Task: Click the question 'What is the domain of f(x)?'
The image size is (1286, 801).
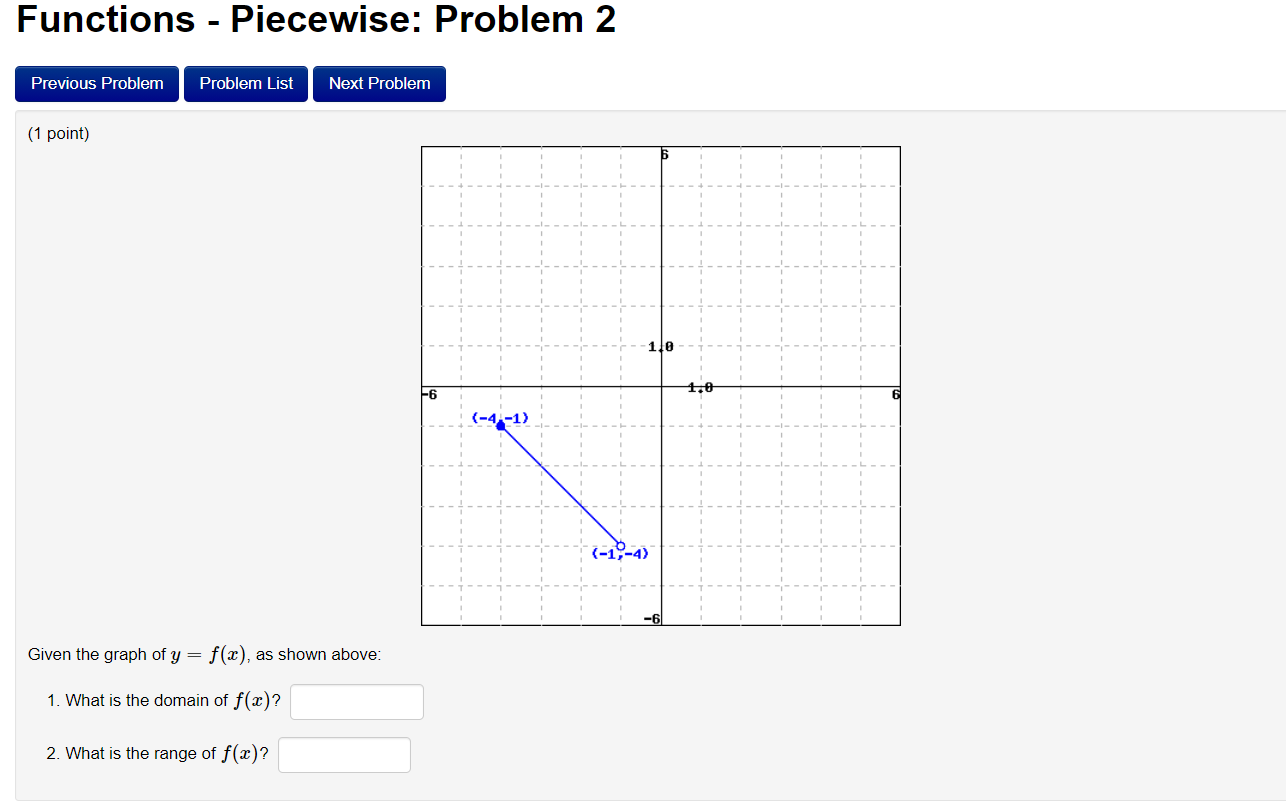Action: point(165,700)
